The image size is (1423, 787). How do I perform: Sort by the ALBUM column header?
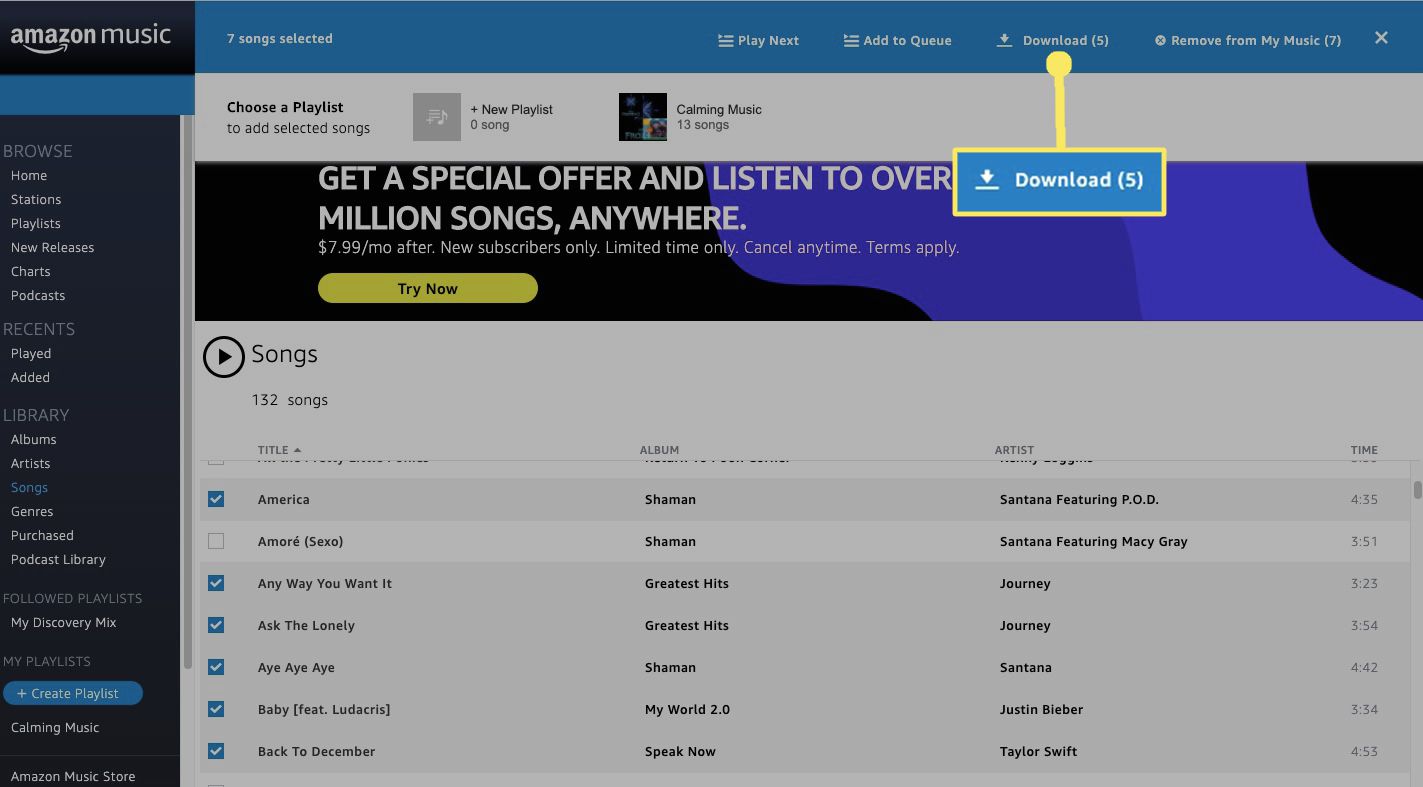659,450
